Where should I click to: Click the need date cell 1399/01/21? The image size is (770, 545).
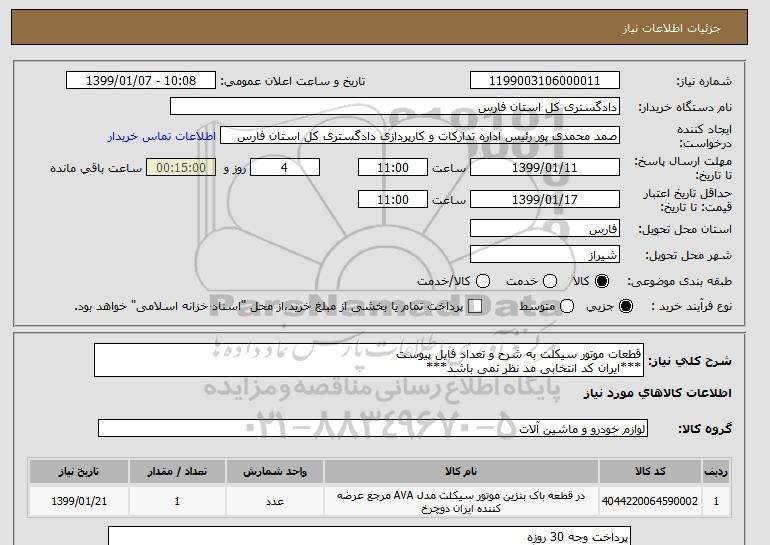79,501
